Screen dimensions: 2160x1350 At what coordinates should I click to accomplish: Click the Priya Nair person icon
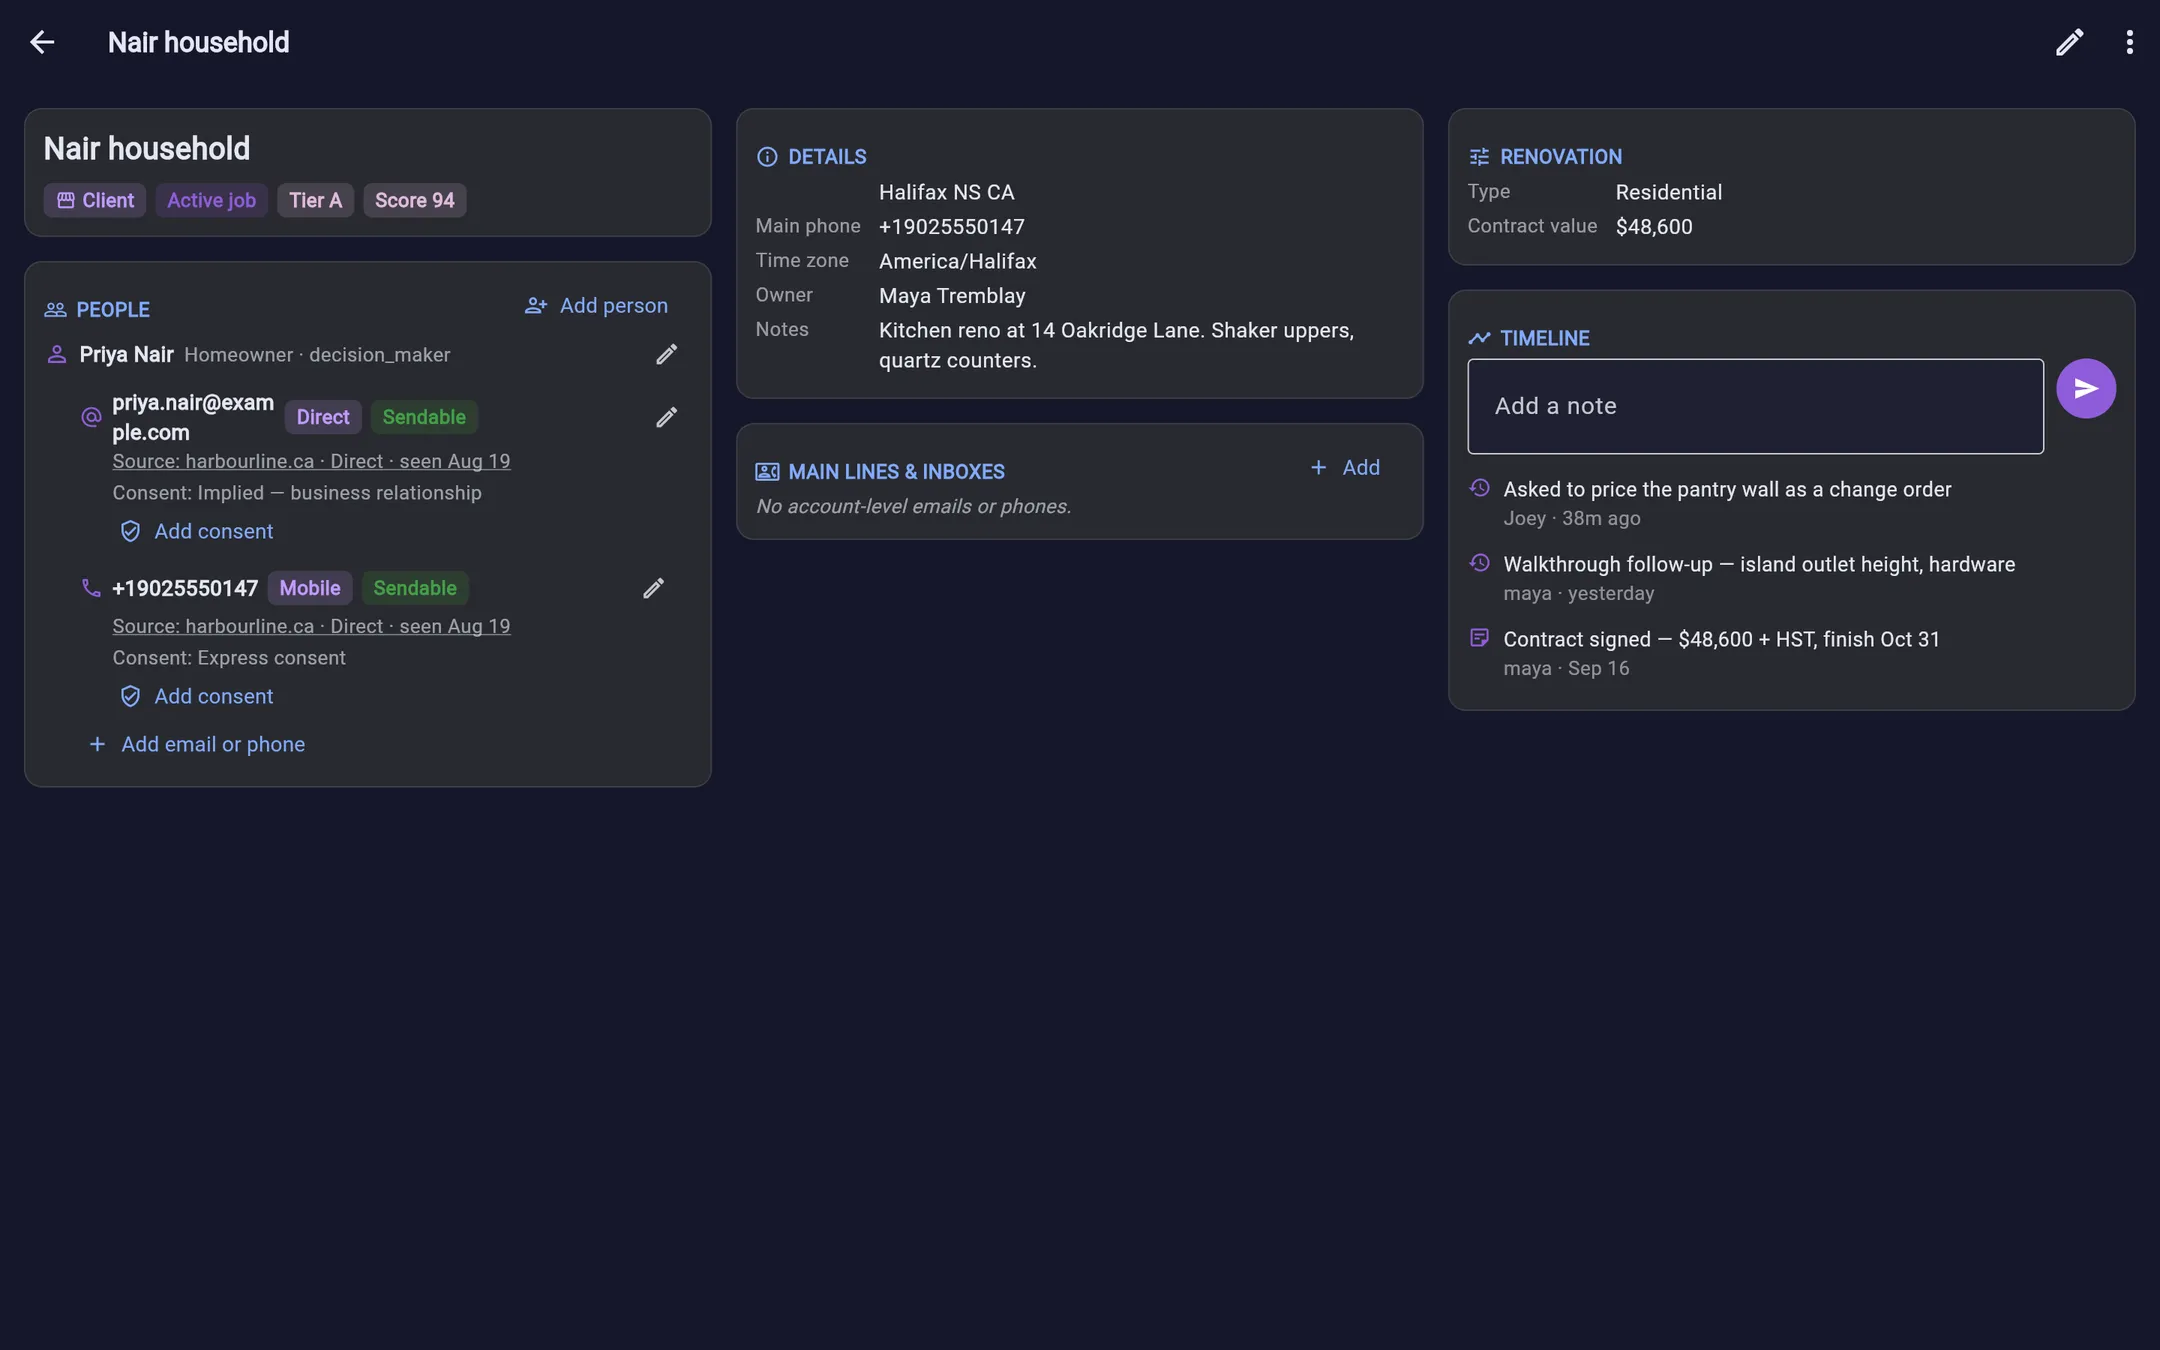(57, 355)
